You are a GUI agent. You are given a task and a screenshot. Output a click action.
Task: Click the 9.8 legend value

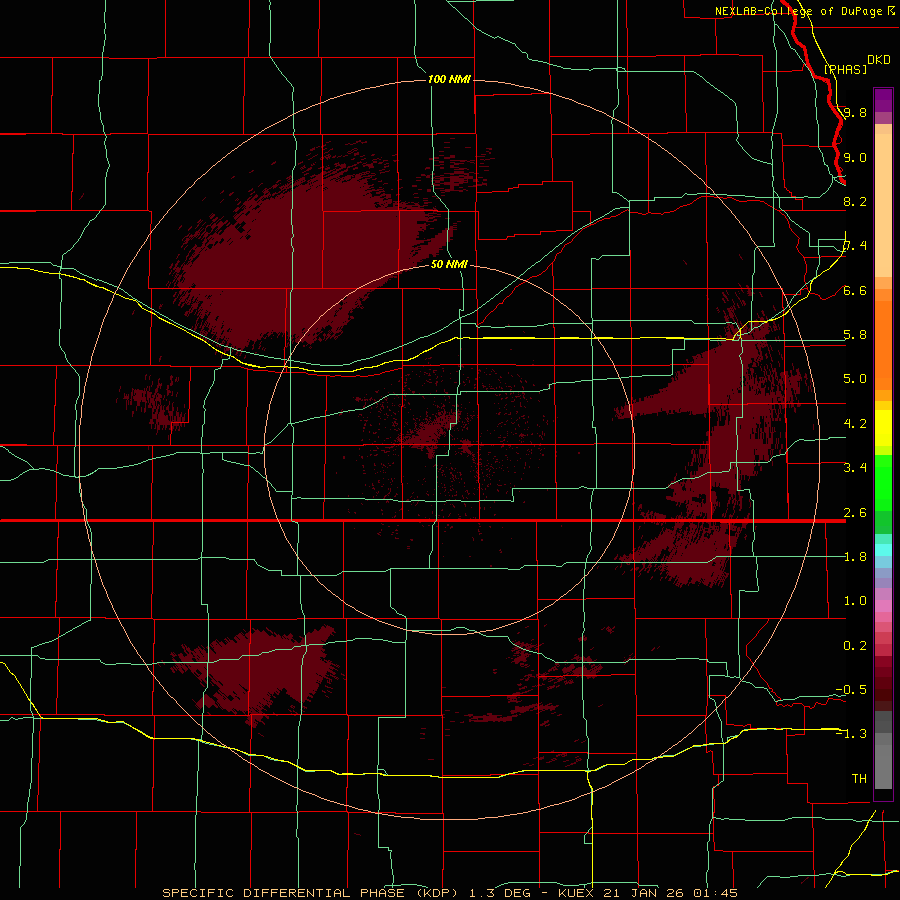coord(855,113)
